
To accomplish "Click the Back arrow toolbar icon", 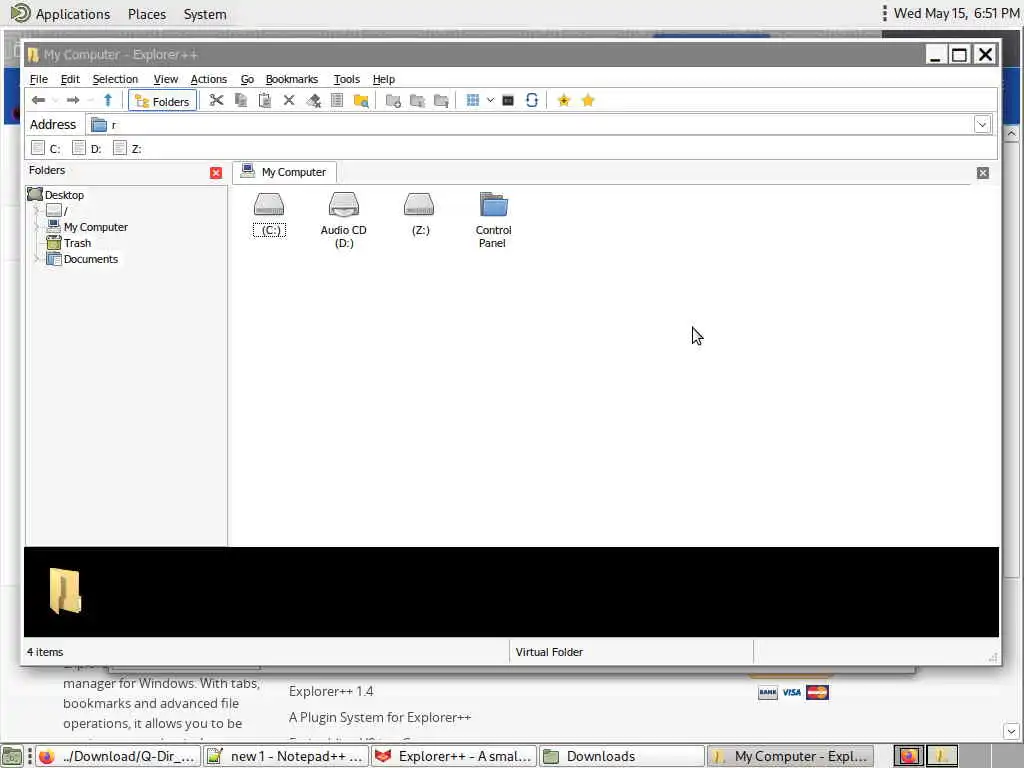I will coord(39,100).
